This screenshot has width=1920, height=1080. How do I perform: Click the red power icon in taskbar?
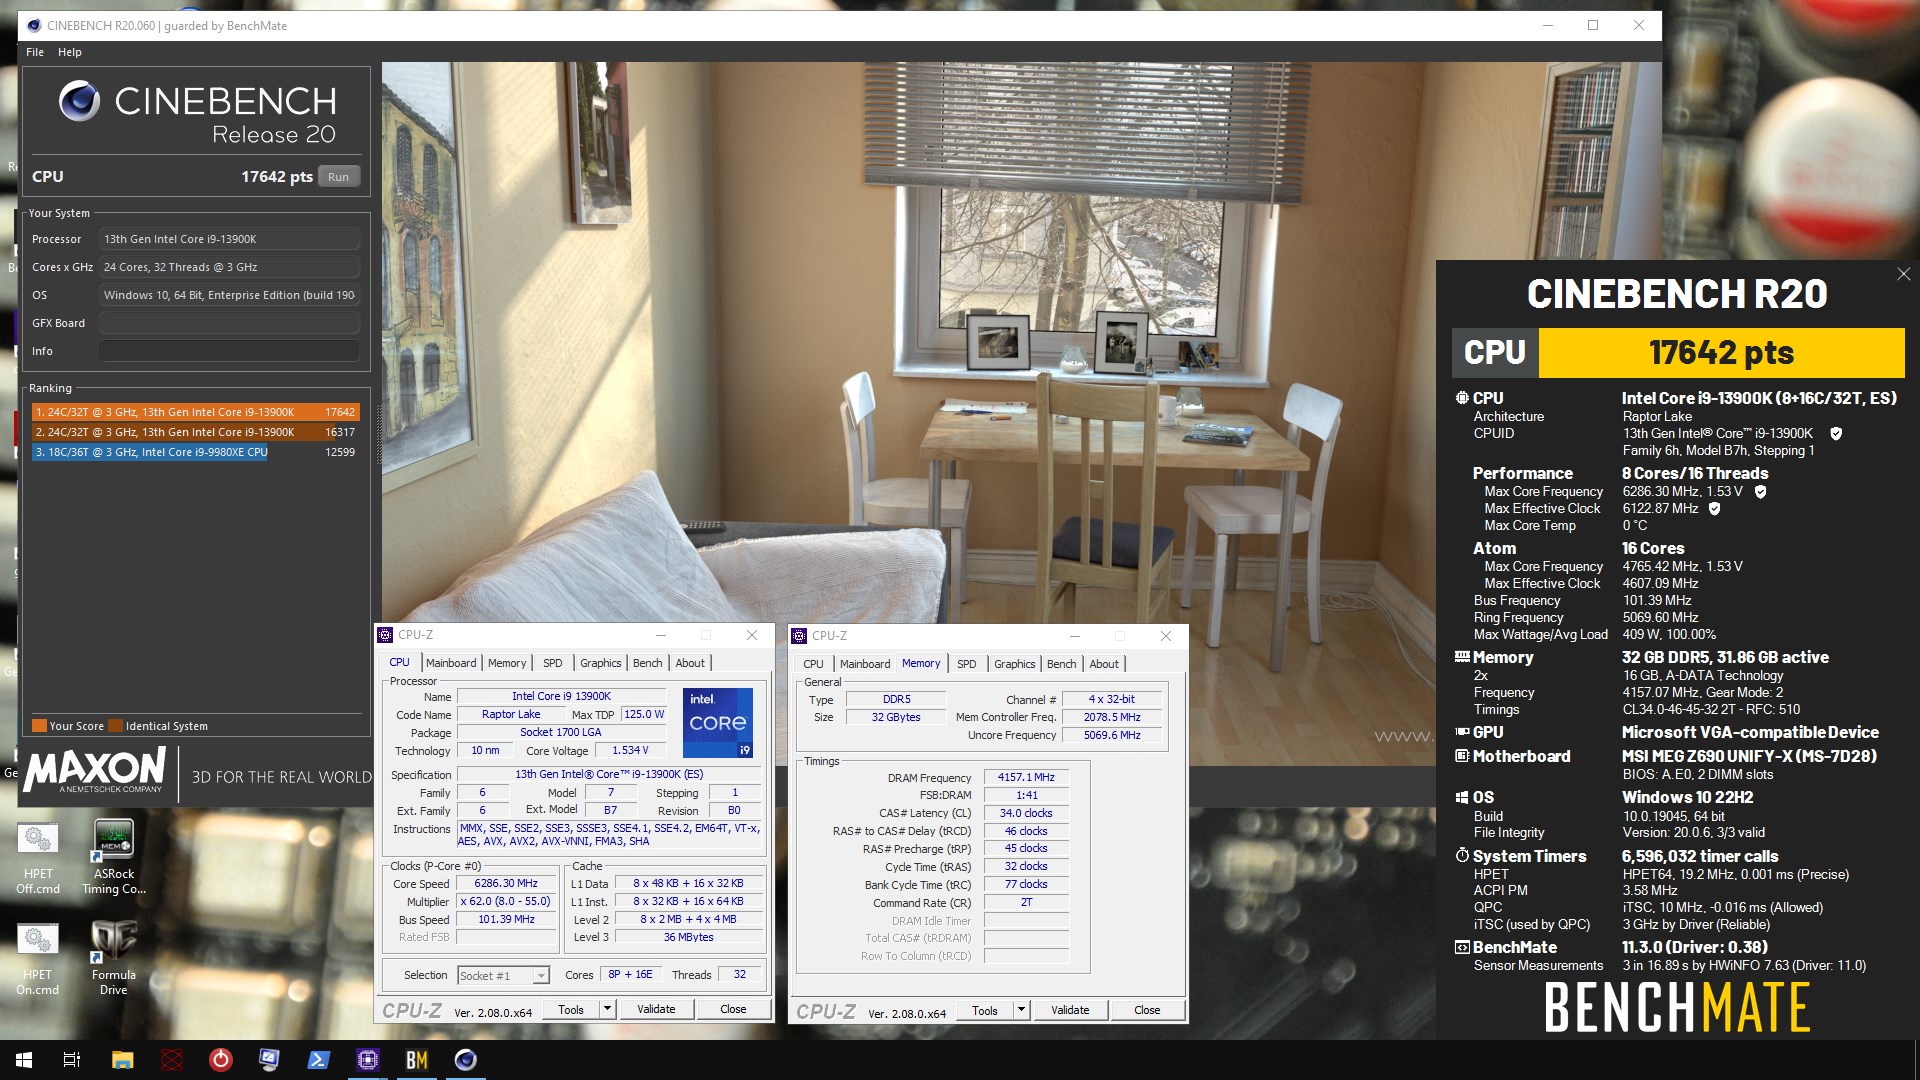(x=220, y=1060)
